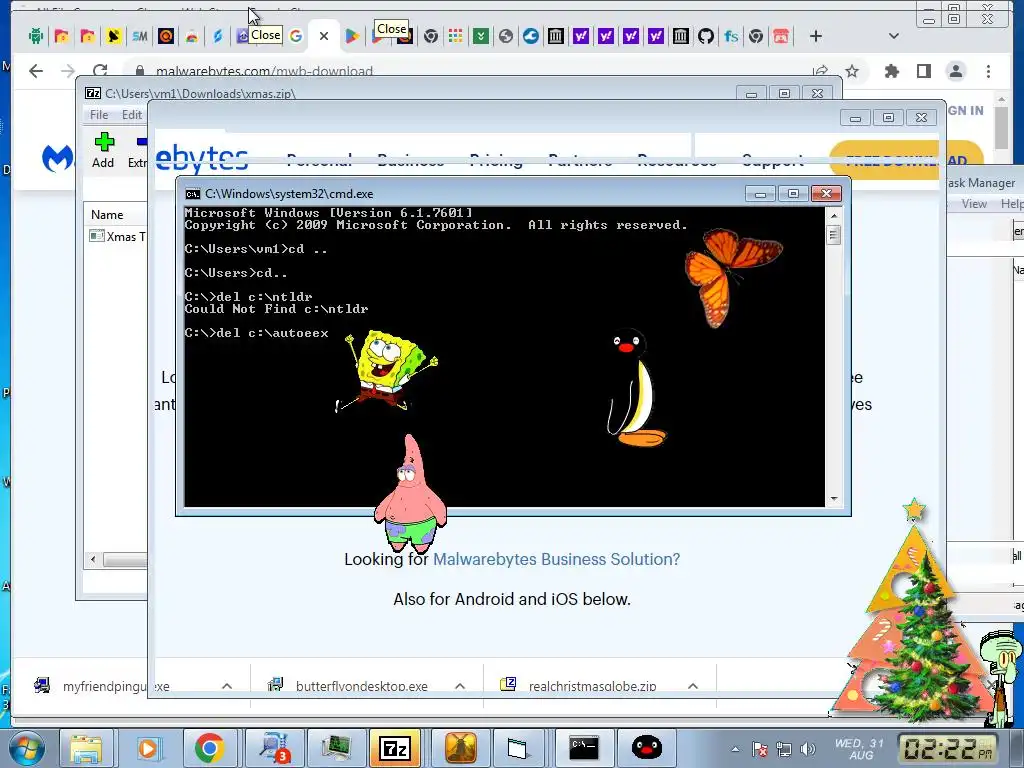This screenshot has height=768, width=1024.
Task: Open the Windows Start menu
Action: click(x=26, y=748)
